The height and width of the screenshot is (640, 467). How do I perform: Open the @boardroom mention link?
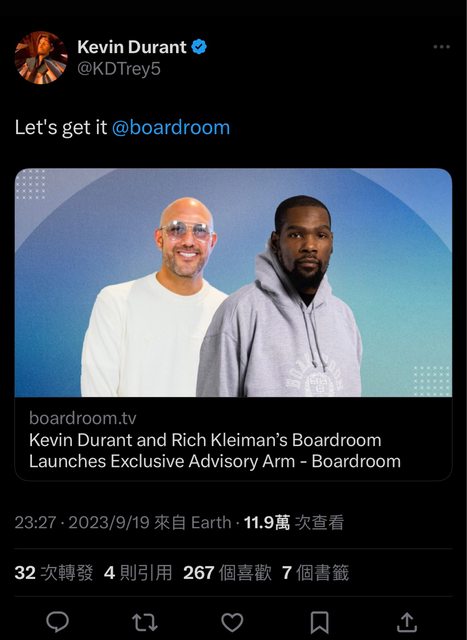pos(171,127)
